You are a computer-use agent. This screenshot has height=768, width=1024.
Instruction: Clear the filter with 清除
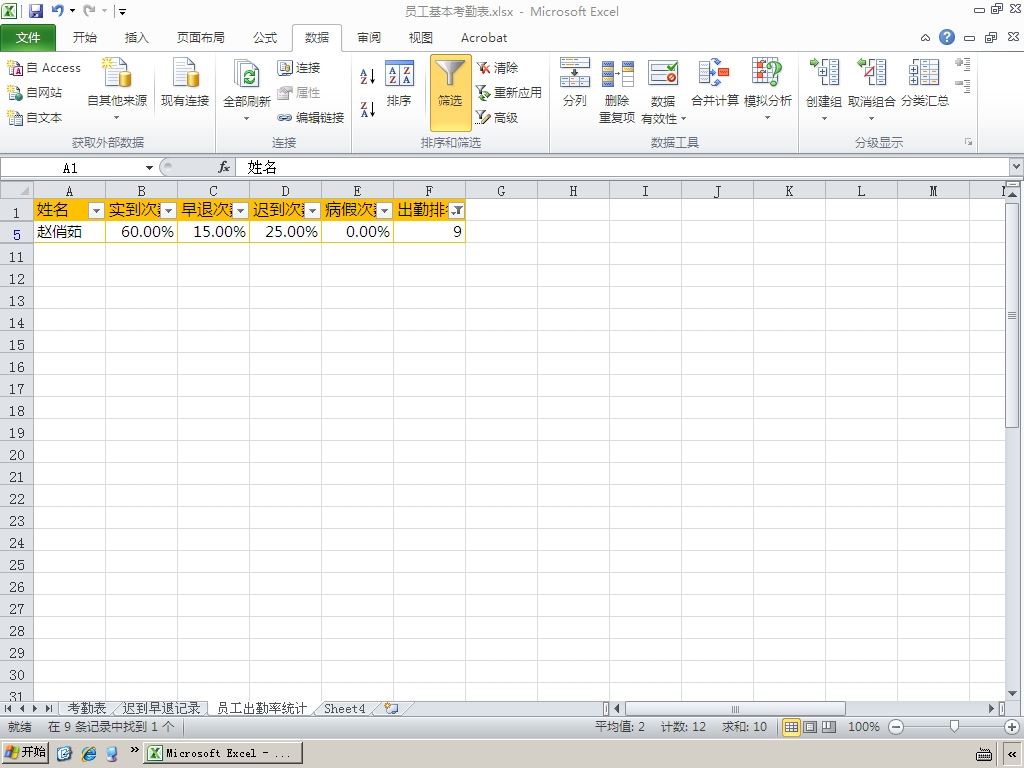pos(497,68)
